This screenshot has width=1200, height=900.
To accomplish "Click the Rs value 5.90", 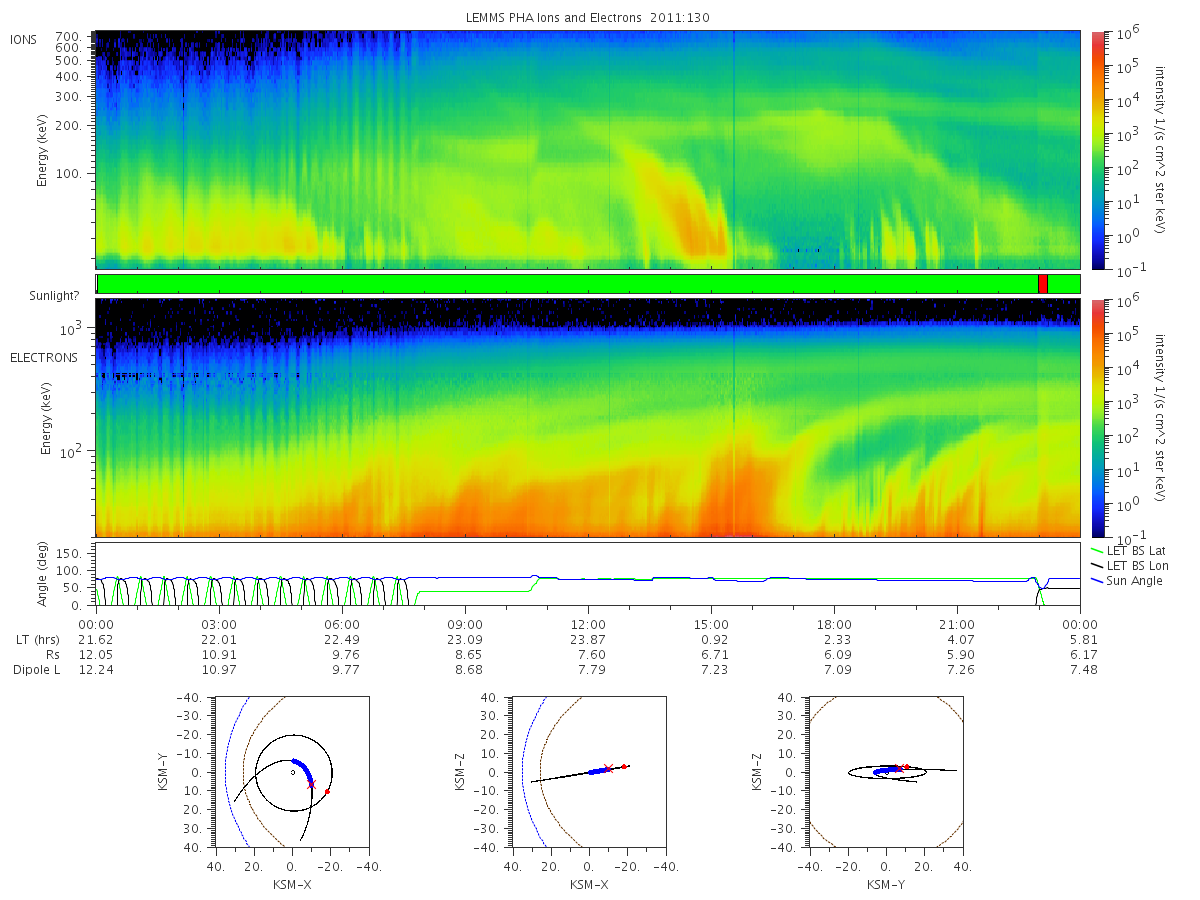I will (x=957, y=654).
